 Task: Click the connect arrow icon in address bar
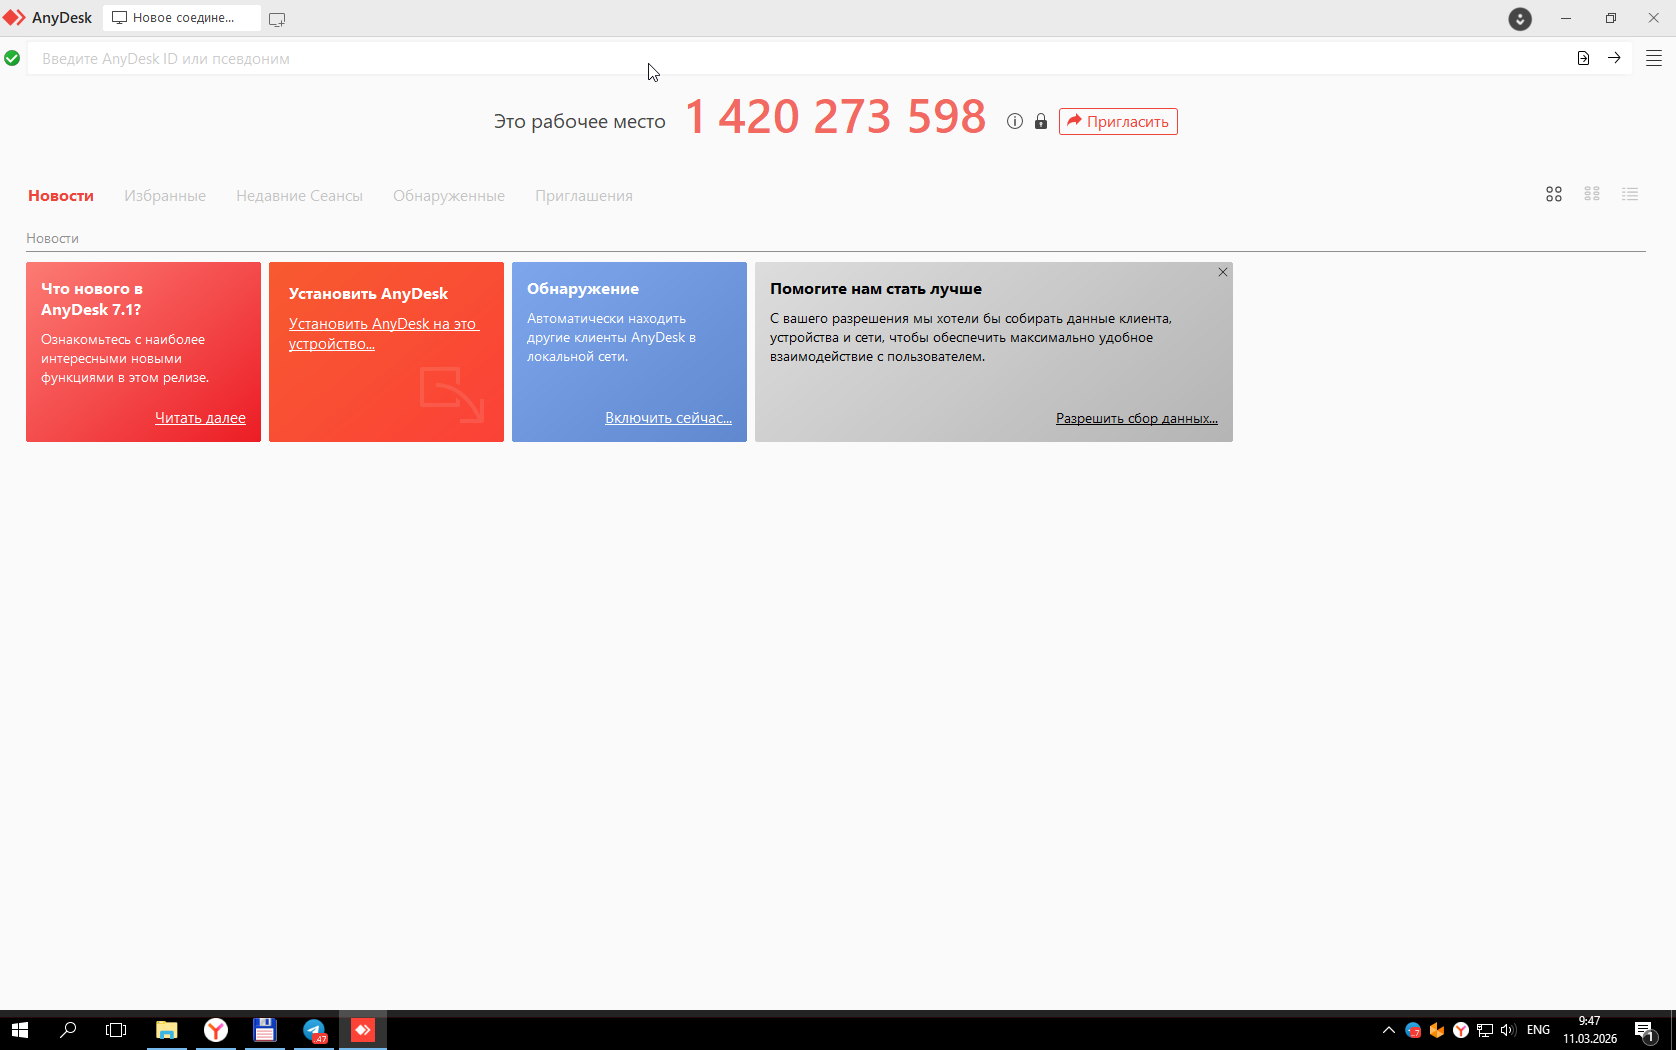click(x=1614, y=58)
